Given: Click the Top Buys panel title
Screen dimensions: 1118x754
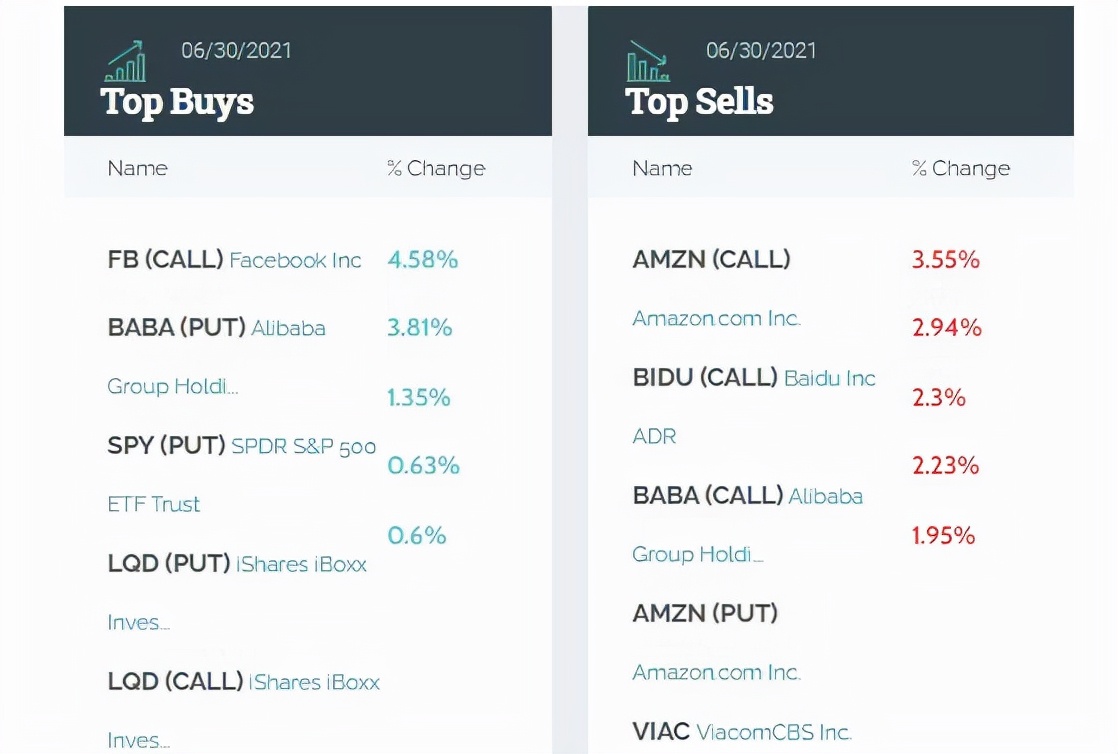Looking at the screenshot, I should click(x=177, y=102).
